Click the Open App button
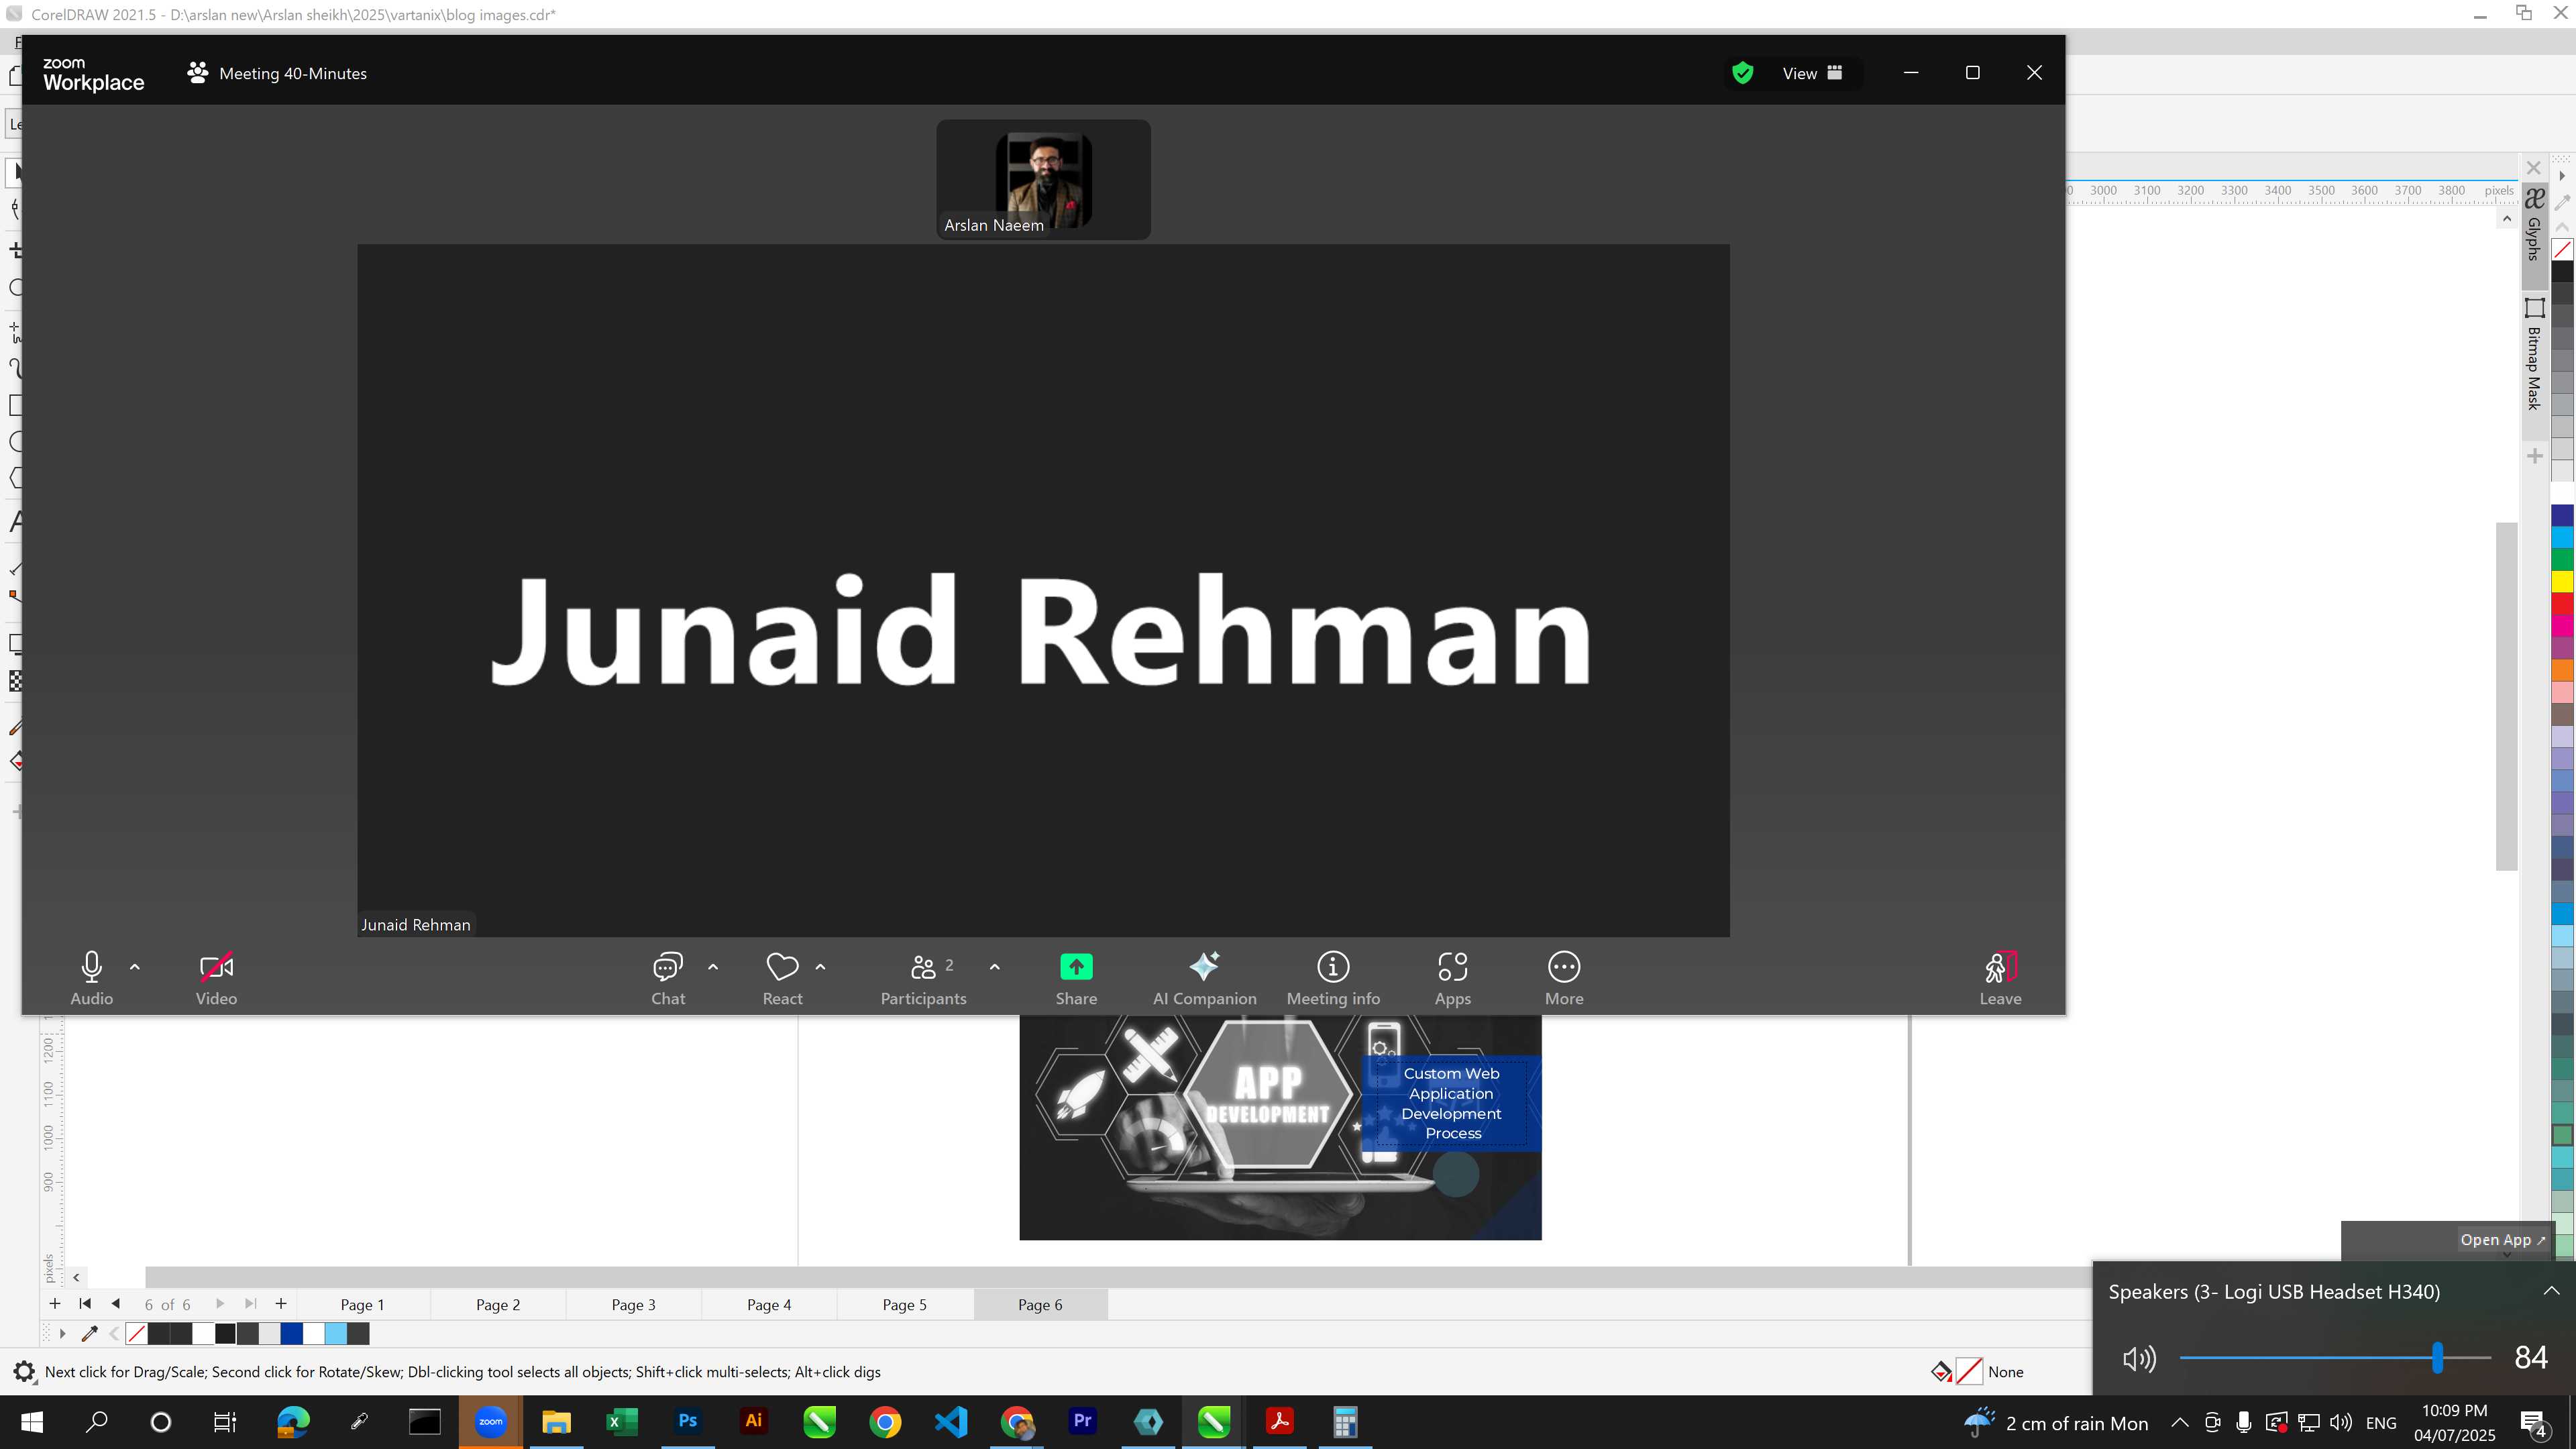The height and width of the screenshot is (1449, 2576). tap(2502, 1240)
